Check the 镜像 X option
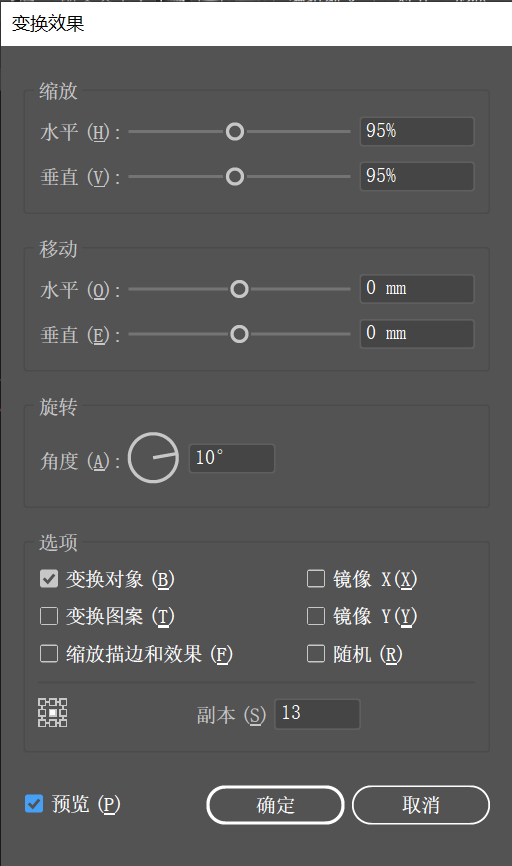The height and width of the screenshot is (866, 512). tap(316, 579)
